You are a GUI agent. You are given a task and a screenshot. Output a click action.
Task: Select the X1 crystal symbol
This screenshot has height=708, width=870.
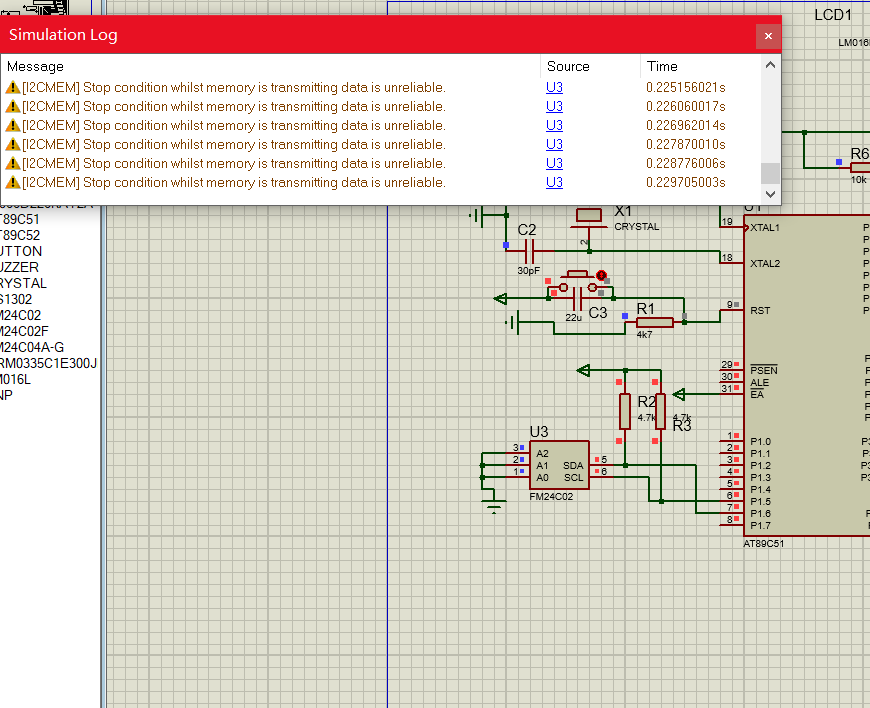tap(589, 218)
